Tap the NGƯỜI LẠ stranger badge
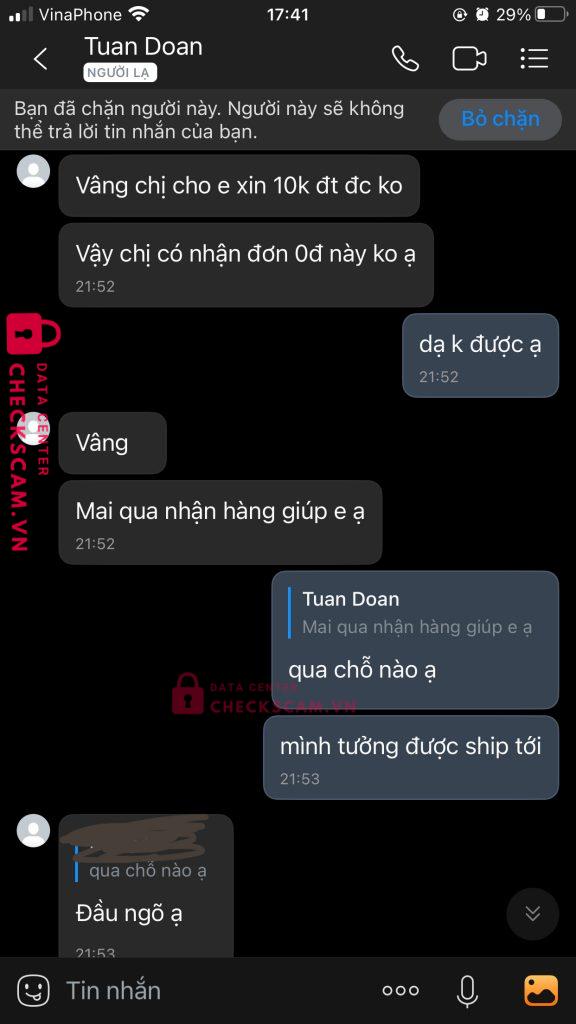Screen dimensions: 576x1024 coord(120,72)
